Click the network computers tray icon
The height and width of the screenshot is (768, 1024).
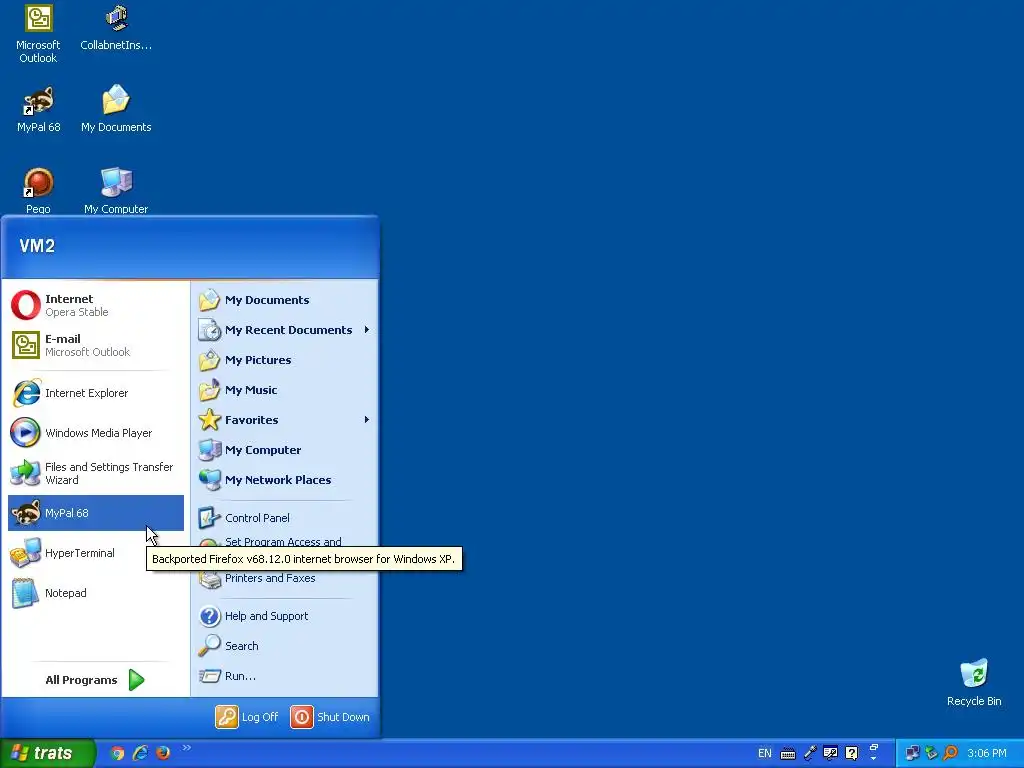pos(912,754)
